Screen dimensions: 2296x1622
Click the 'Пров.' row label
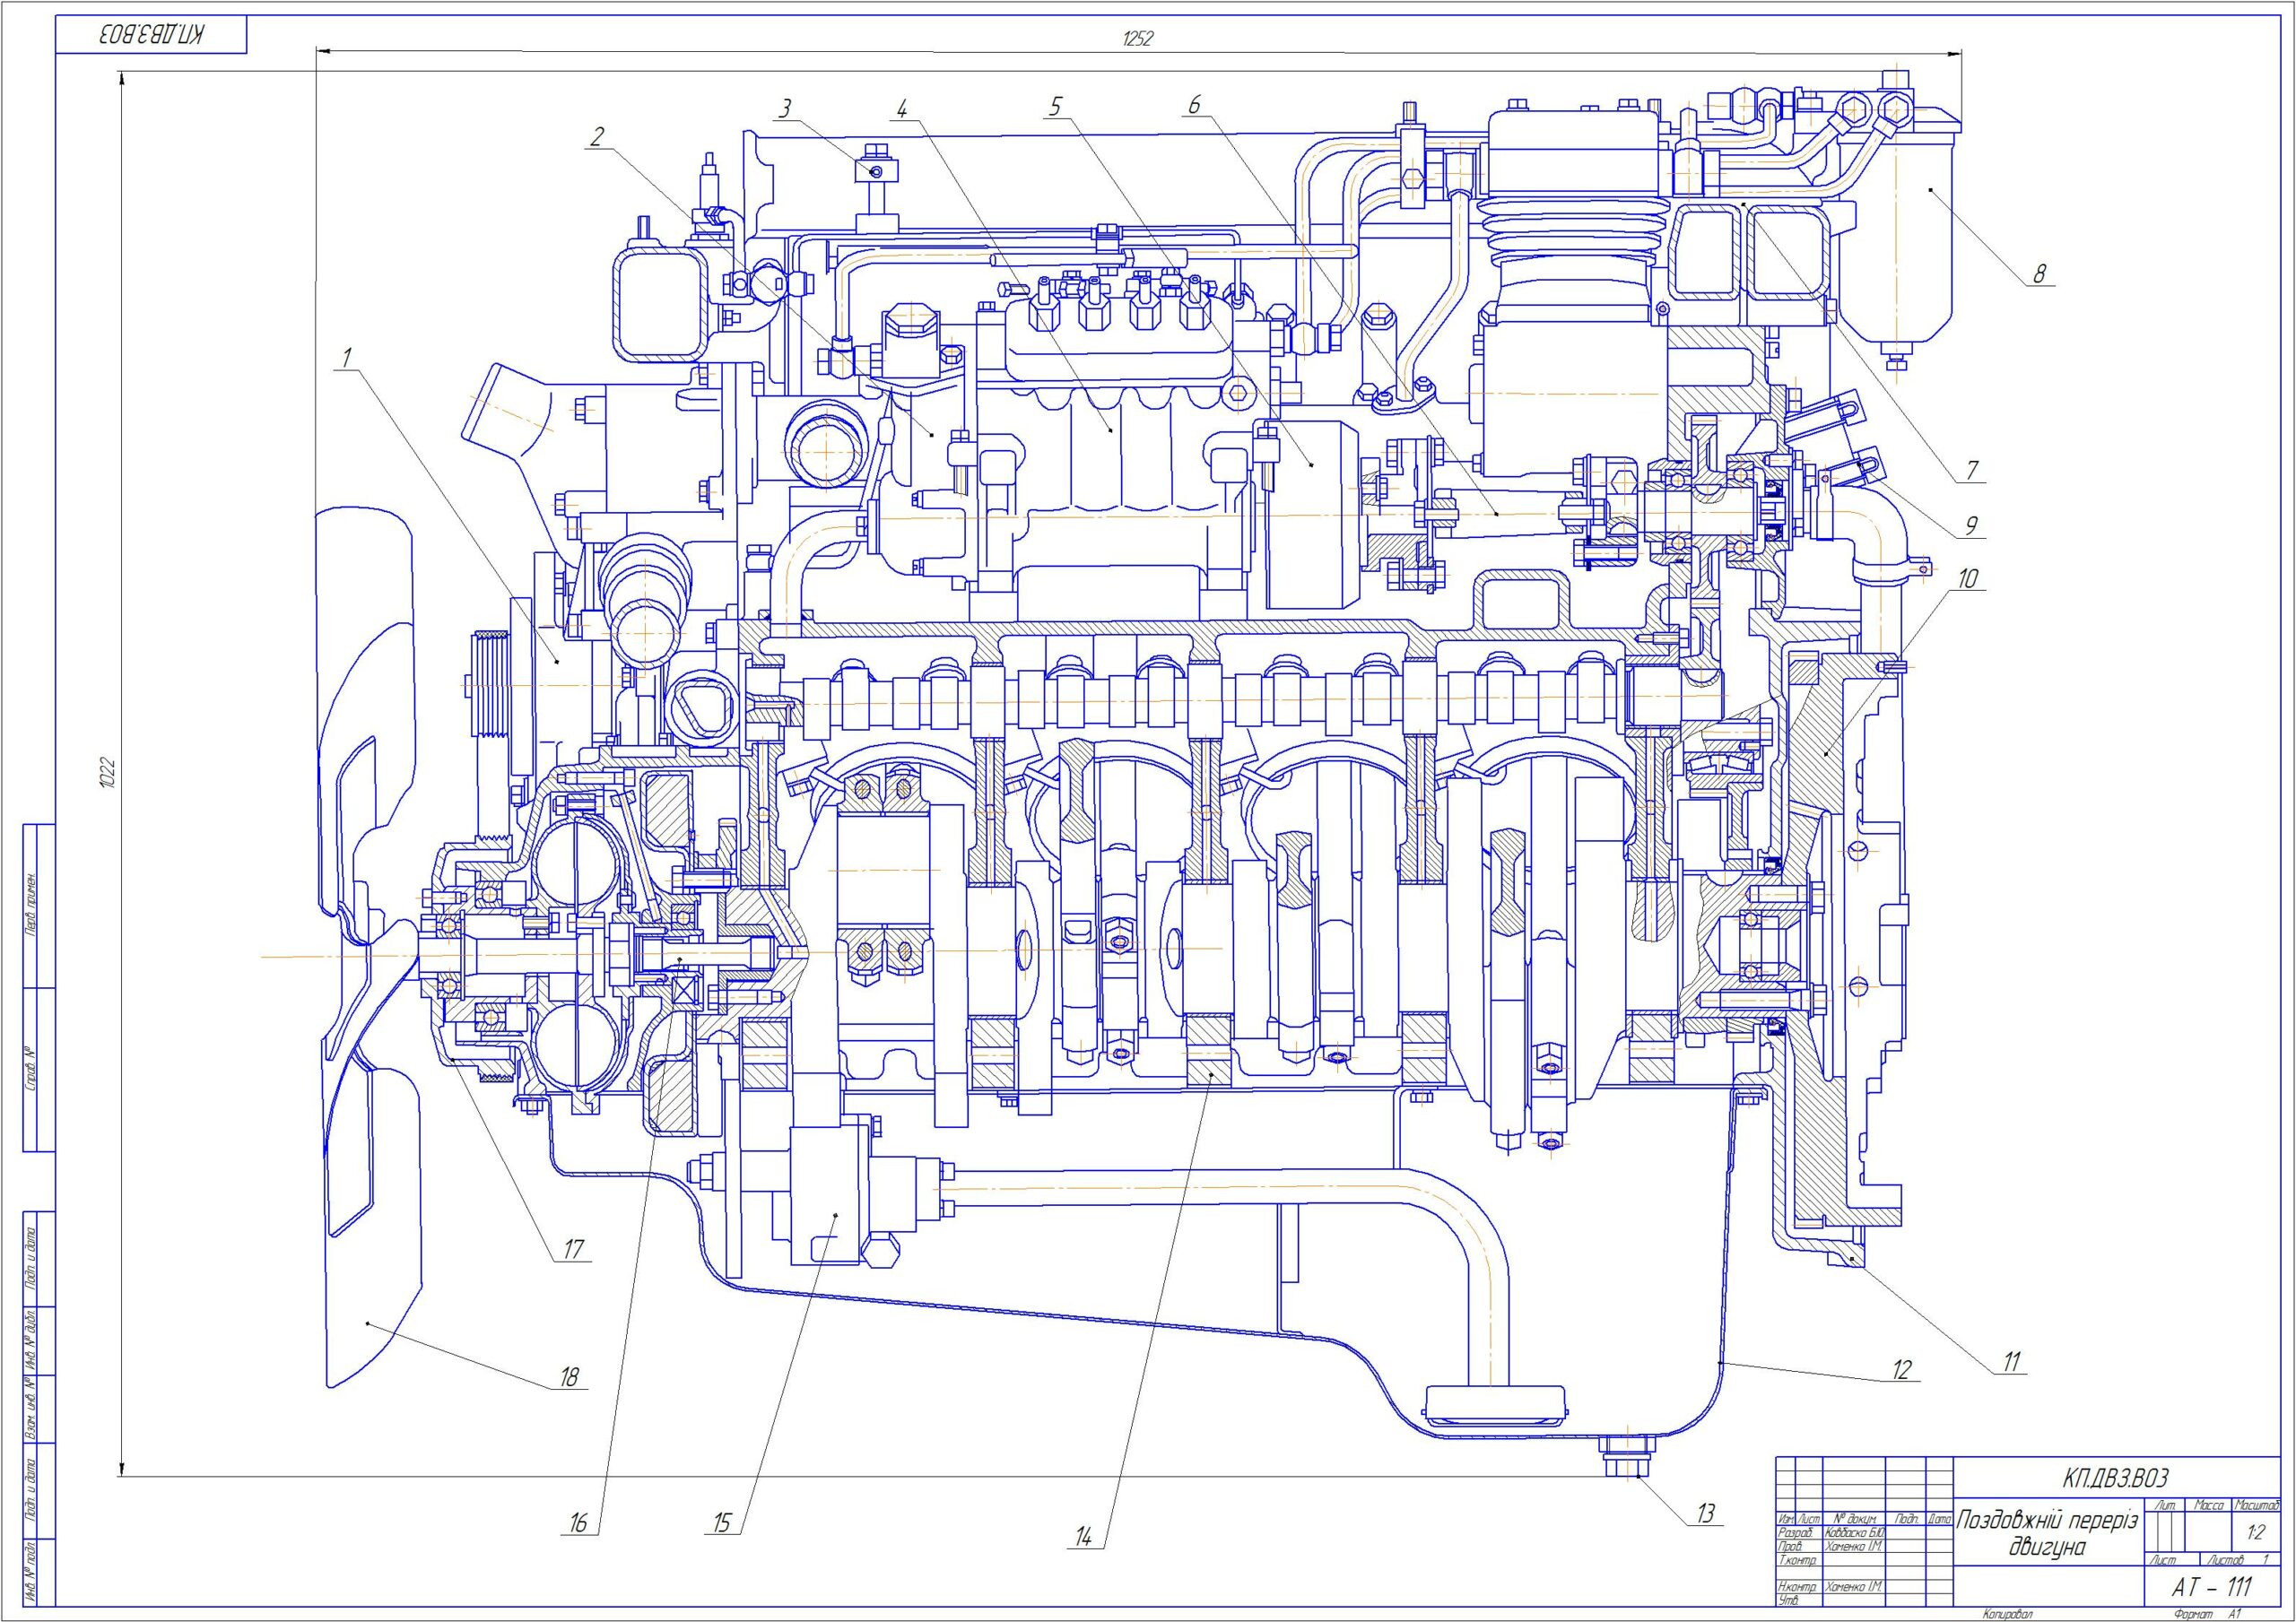tap(1790, 1547)
